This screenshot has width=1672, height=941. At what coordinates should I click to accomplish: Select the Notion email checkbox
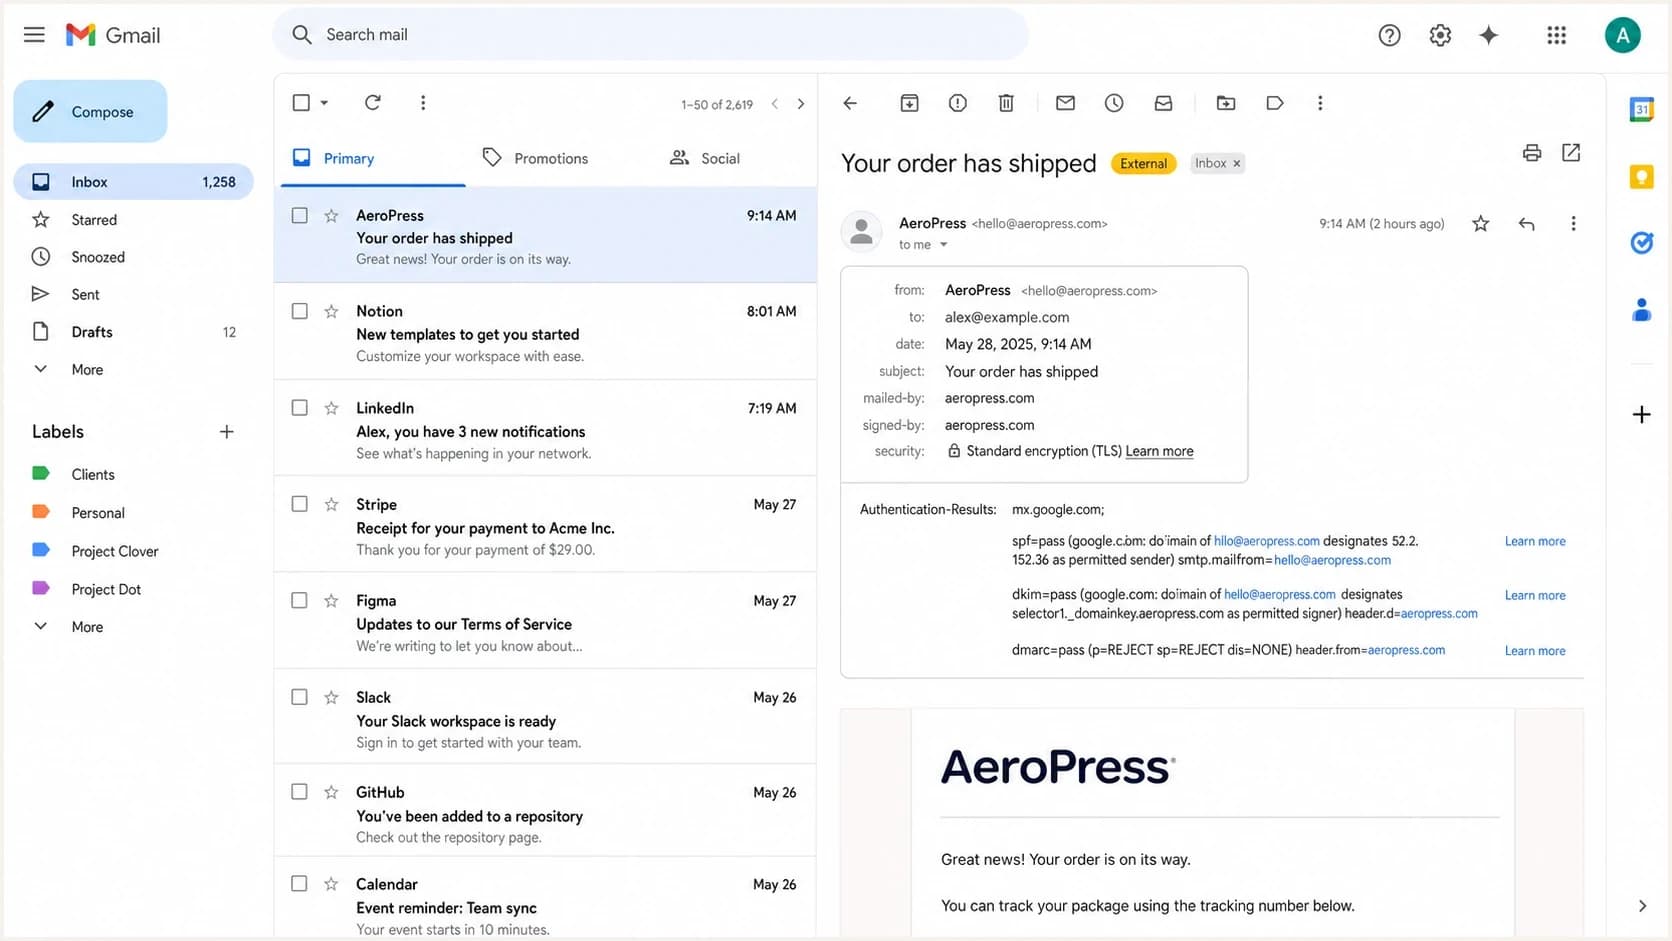click(x=299, y=311)
